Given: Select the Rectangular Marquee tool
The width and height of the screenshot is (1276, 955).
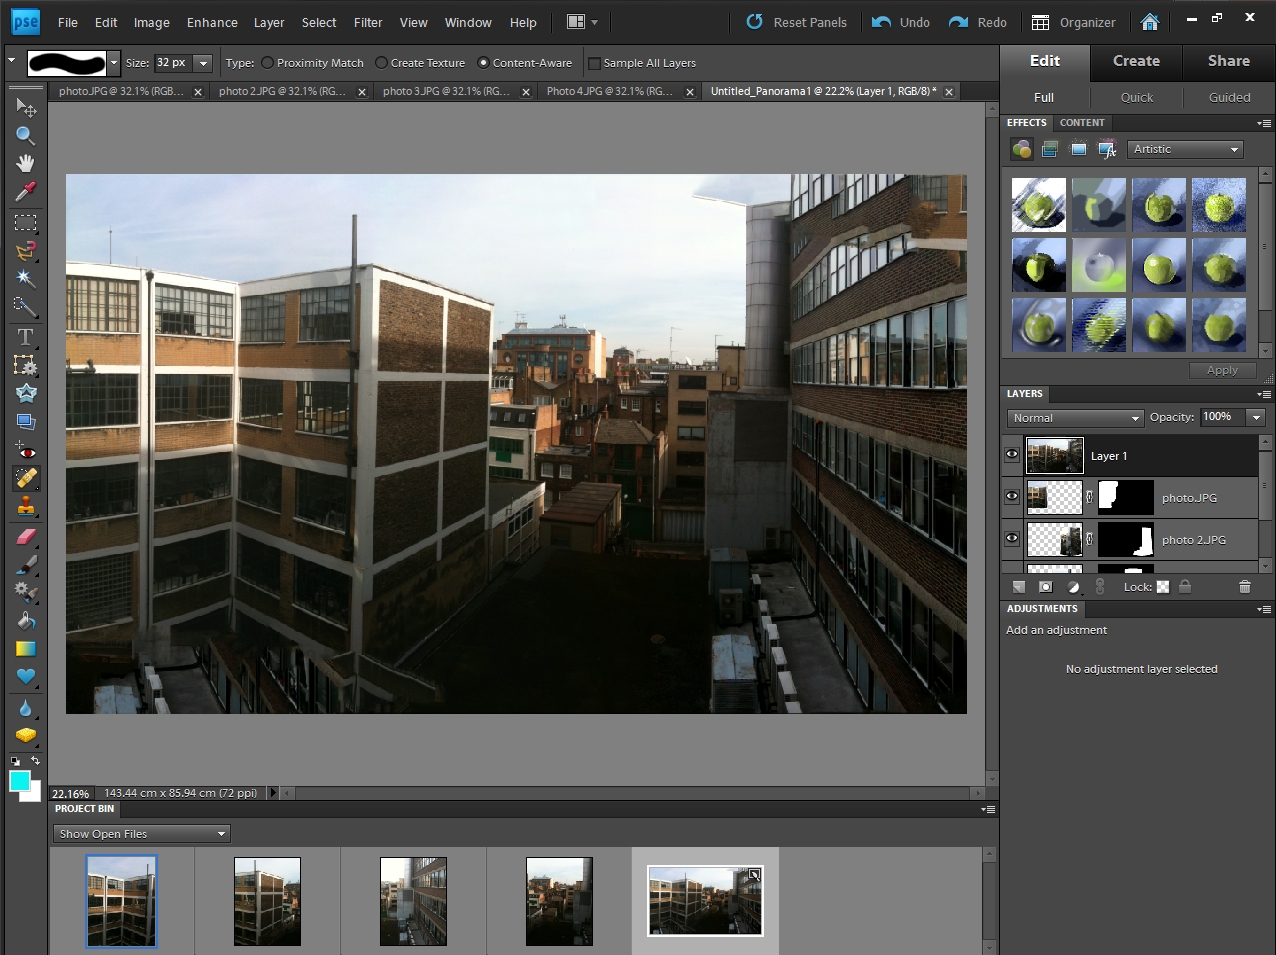Looking at the screenshot, I should (x=25, y=222).
